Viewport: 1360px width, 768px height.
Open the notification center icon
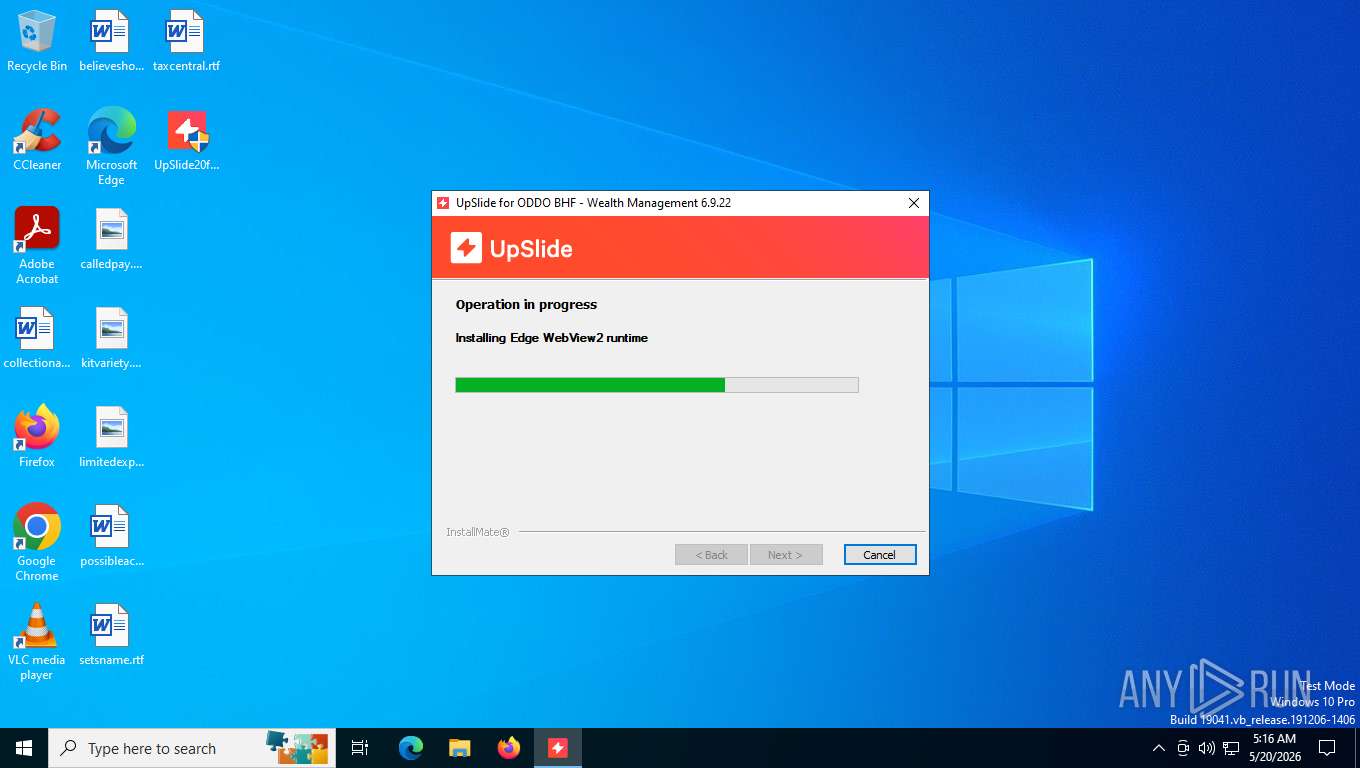point(1327,748)
